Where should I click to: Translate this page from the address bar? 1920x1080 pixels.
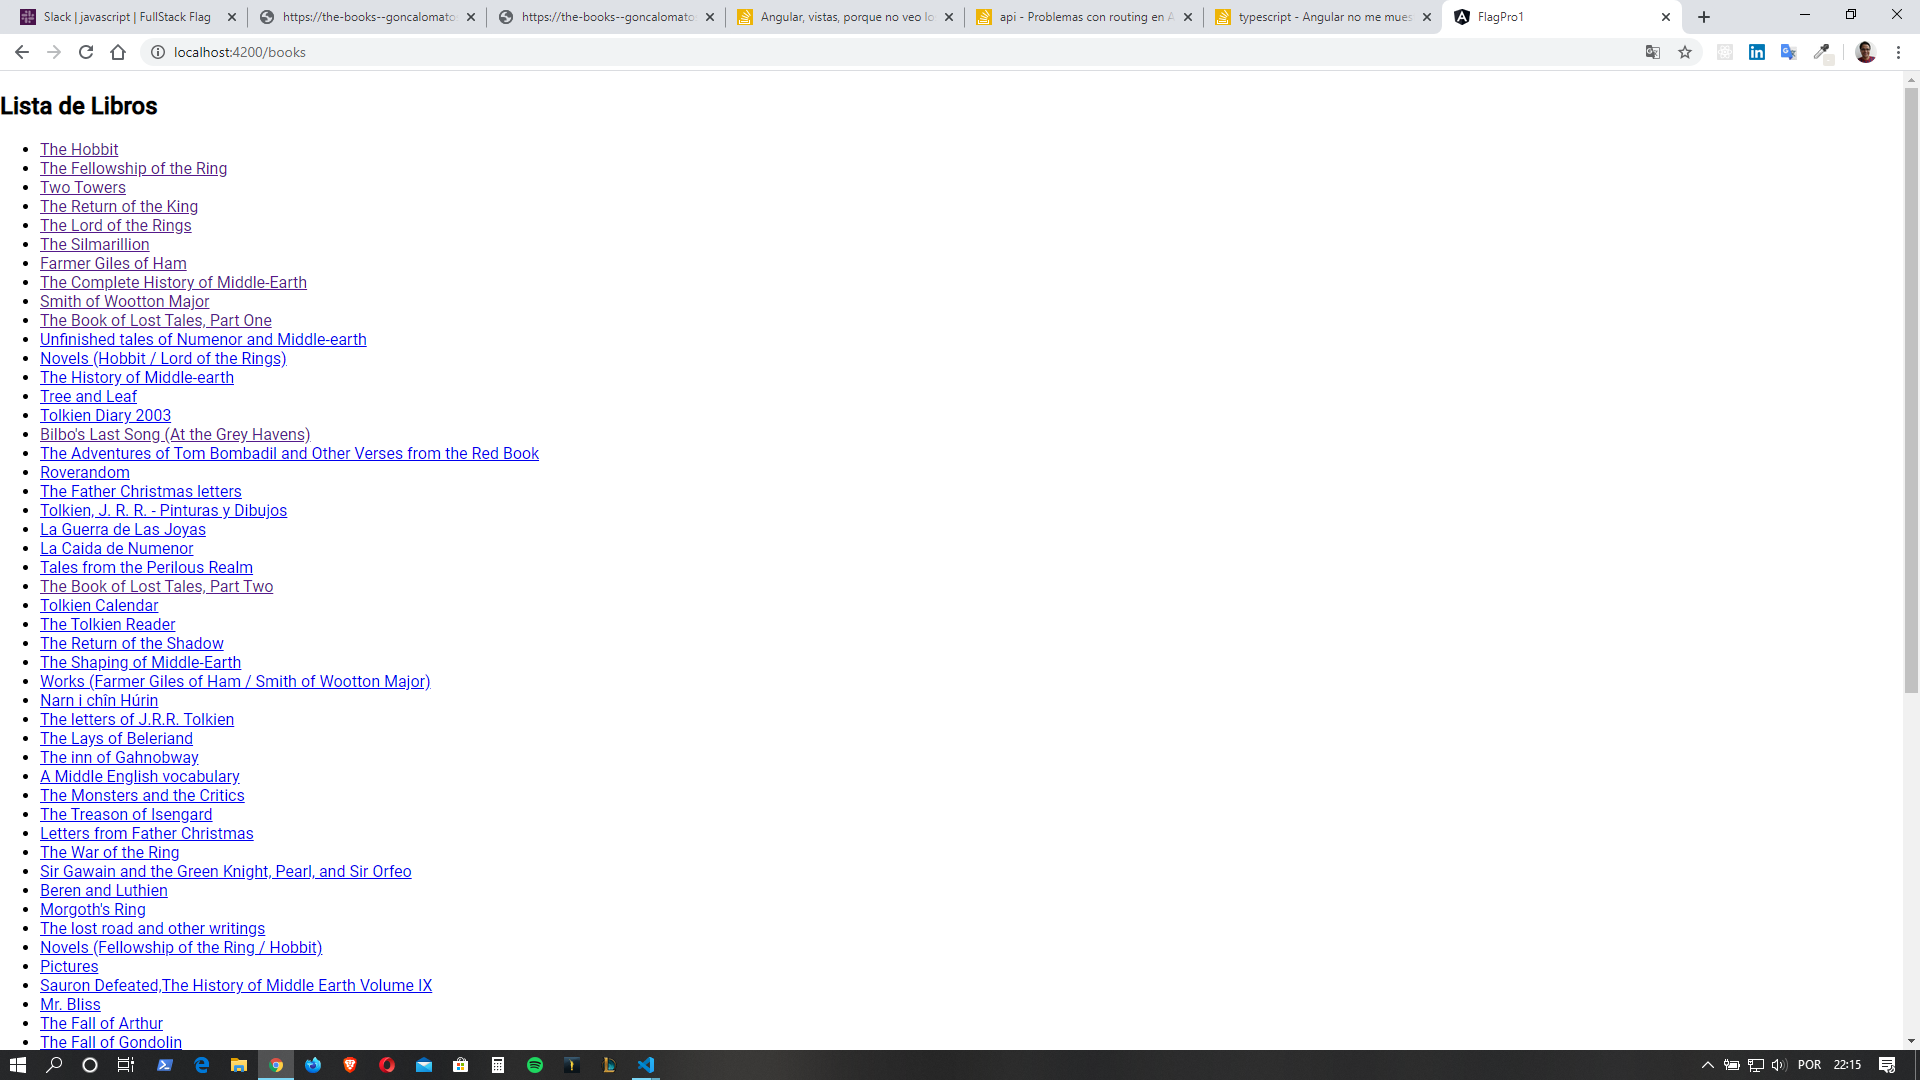1653,52
